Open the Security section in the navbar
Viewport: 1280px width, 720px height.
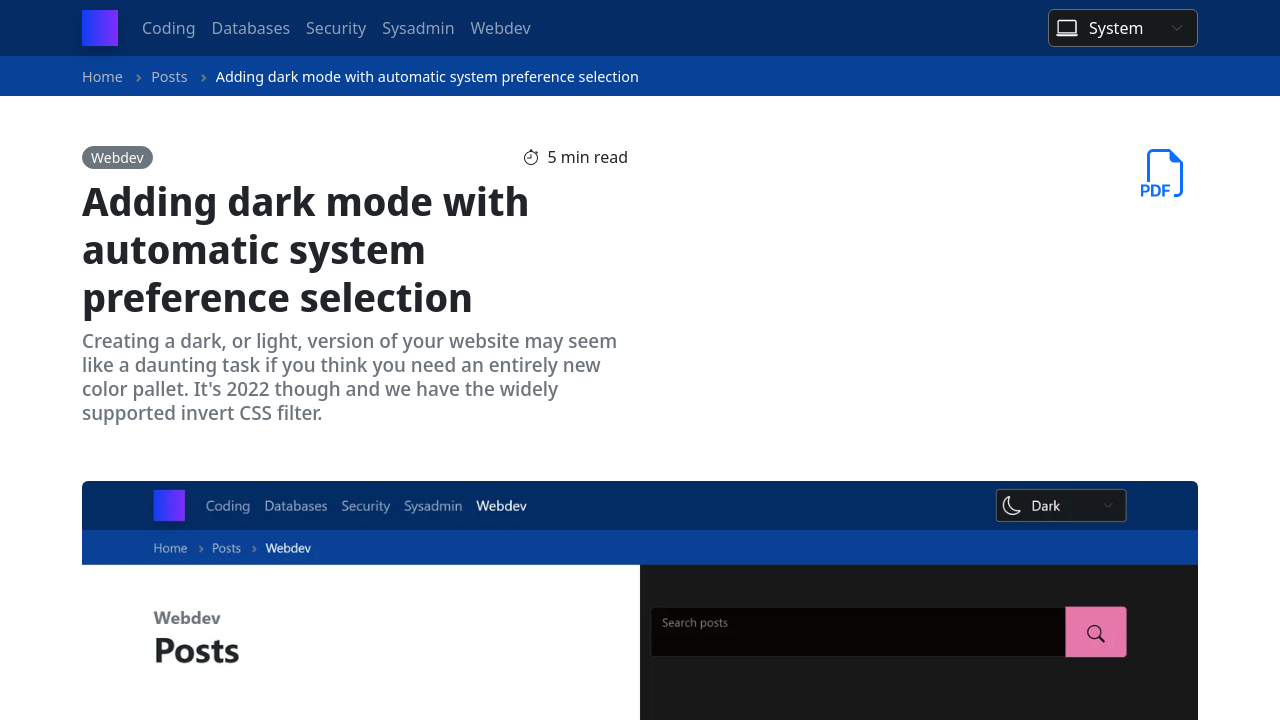pos(336,28)
